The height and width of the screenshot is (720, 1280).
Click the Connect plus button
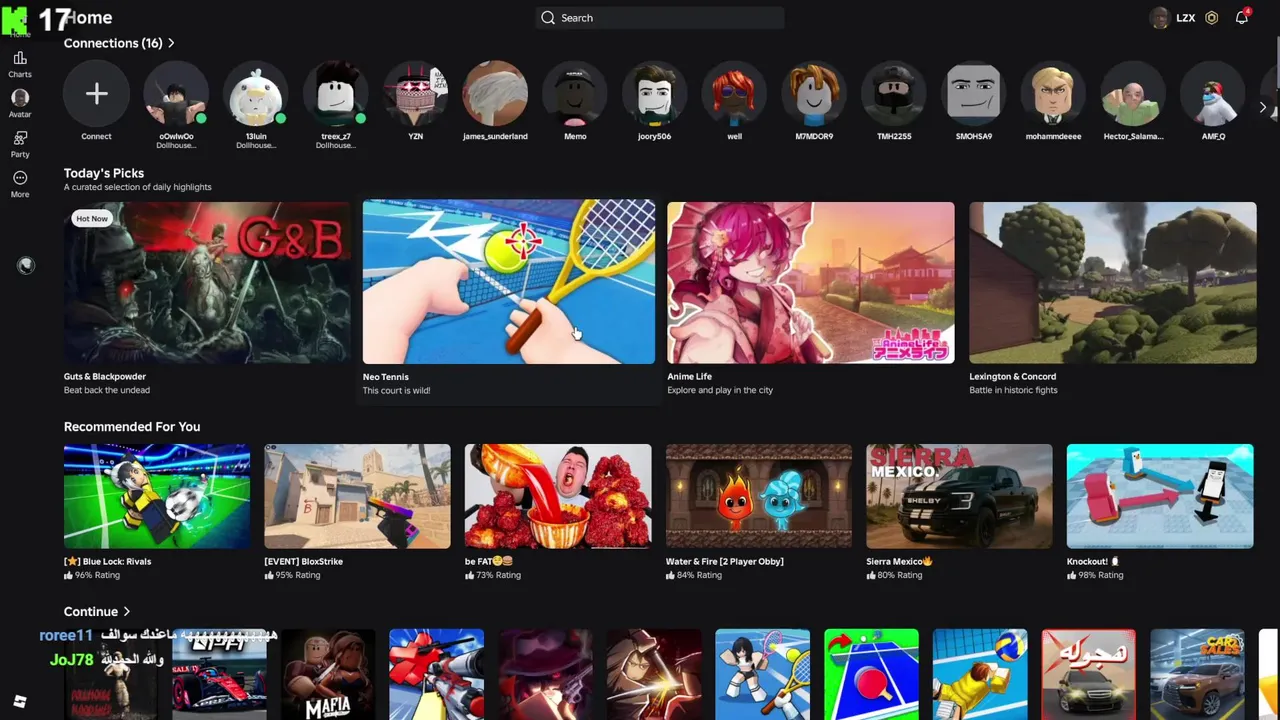pyautogui.click(x=96, y=94)
